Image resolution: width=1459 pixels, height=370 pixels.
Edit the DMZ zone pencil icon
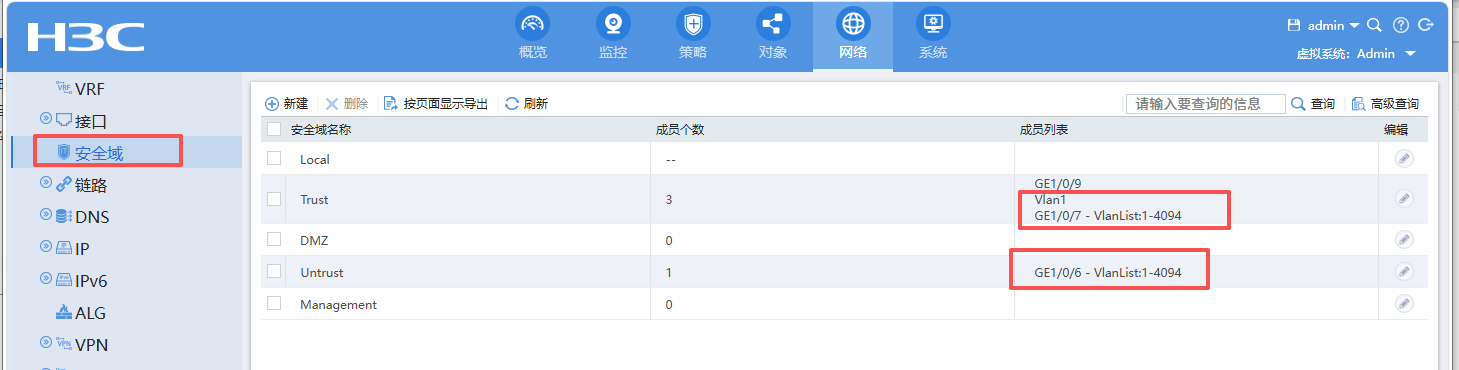[x=1404, y=240]
